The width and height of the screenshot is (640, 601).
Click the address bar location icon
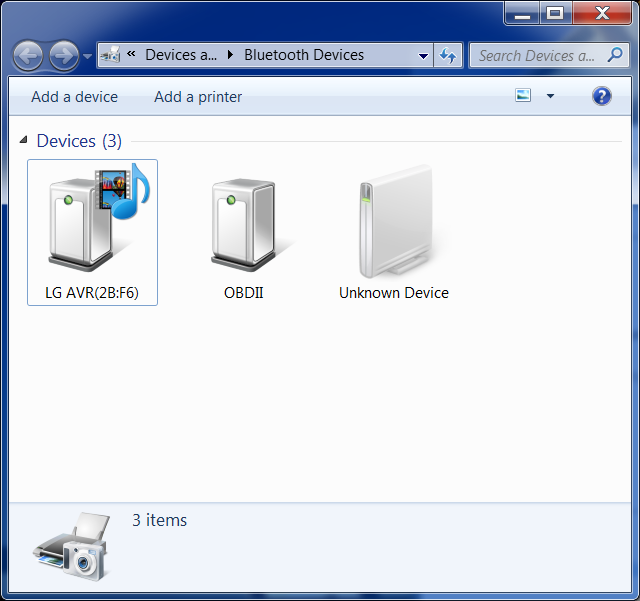[111, 55]
